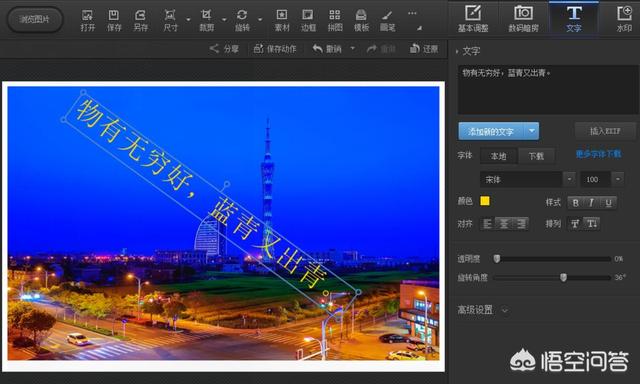This screenshot has height=384, width=640.
Task: Select the 旋转 rotate tool
Action: pyautogui.click(x=242, y=20)
